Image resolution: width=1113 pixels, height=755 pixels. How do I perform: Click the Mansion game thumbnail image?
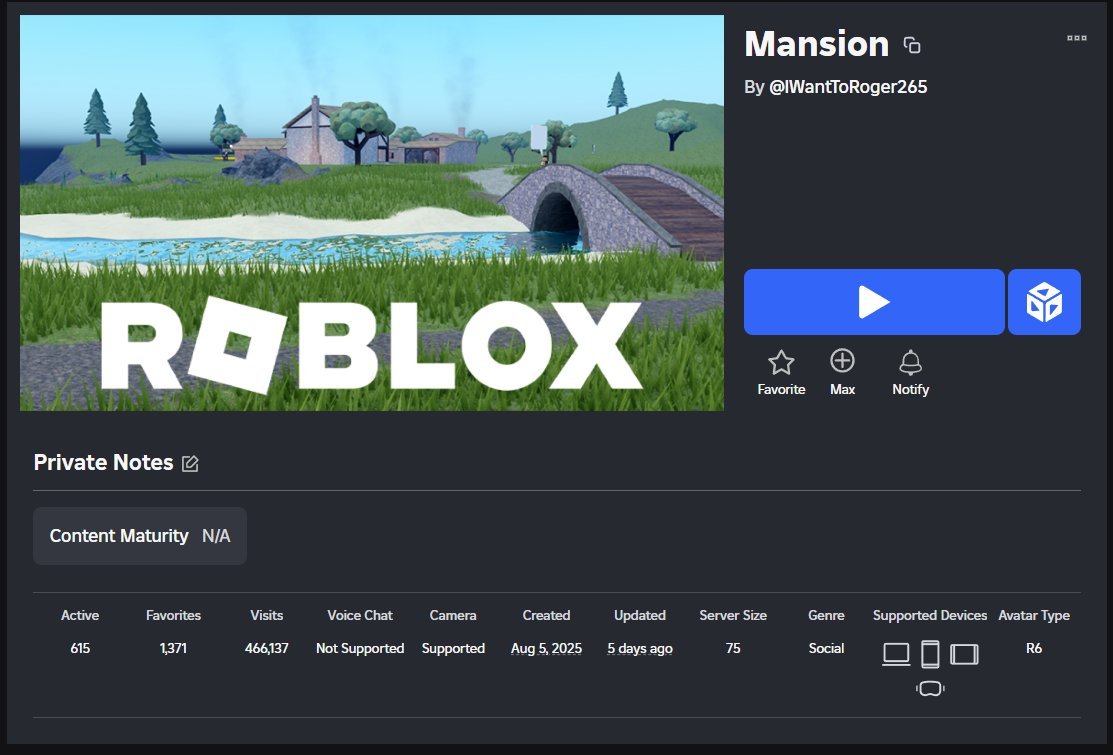tap(372, 213)
